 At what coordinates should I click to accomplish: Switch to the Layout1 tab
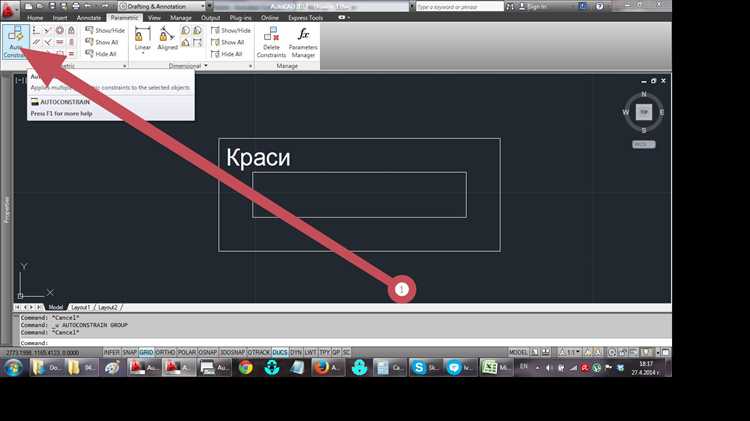80,307
